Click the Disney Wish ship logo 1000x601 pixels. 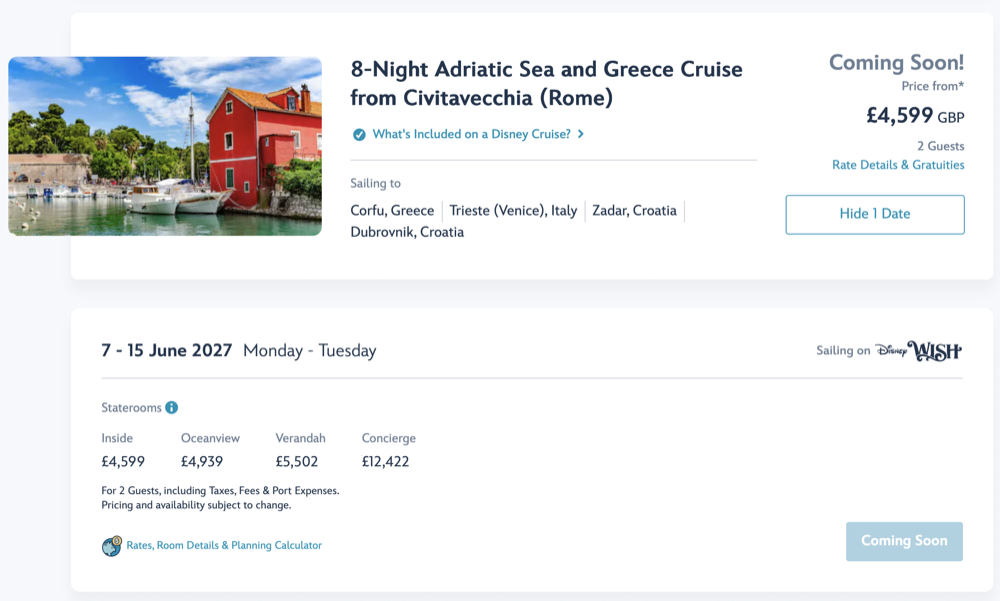919,351
